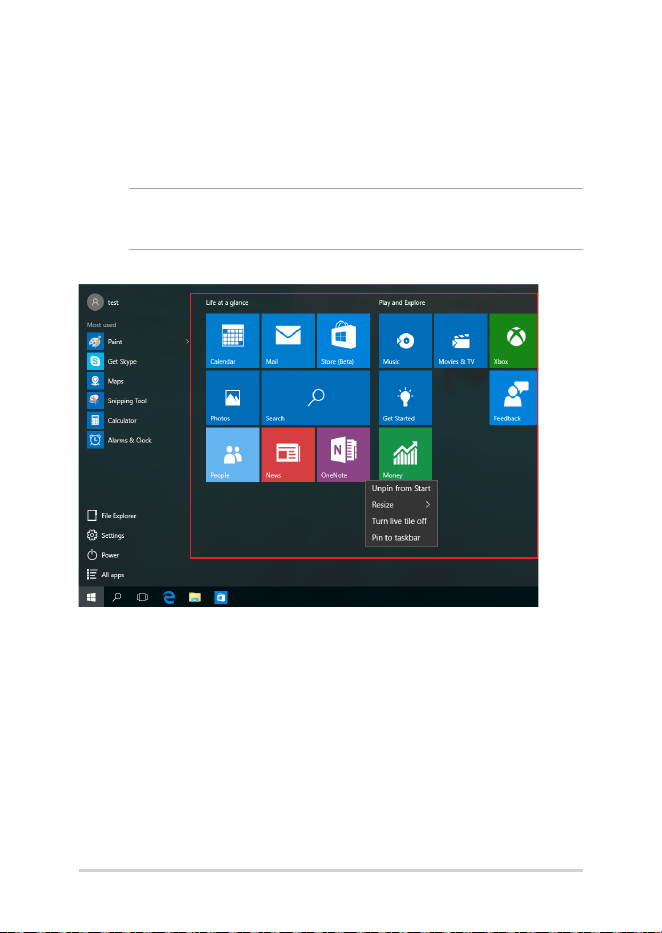662x933 pixels.
Task: Open the Calendar tile
Action: (233, 341)
